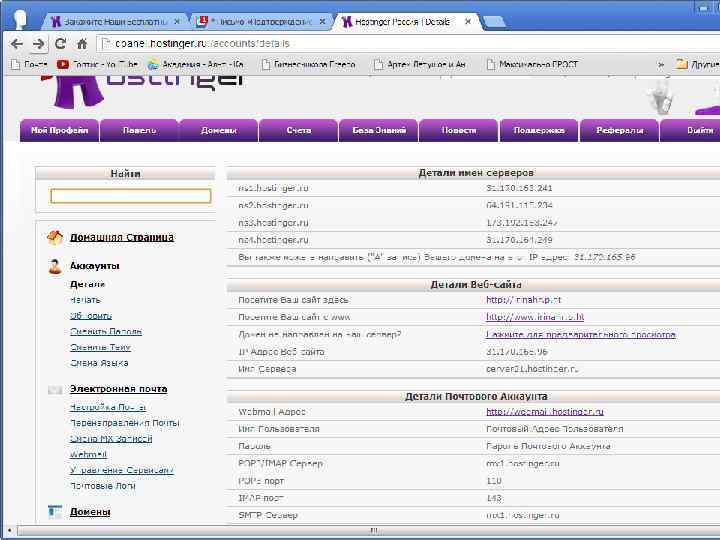Open the Домены menu
Screen dimensions: 720x540
coord(219,130)
